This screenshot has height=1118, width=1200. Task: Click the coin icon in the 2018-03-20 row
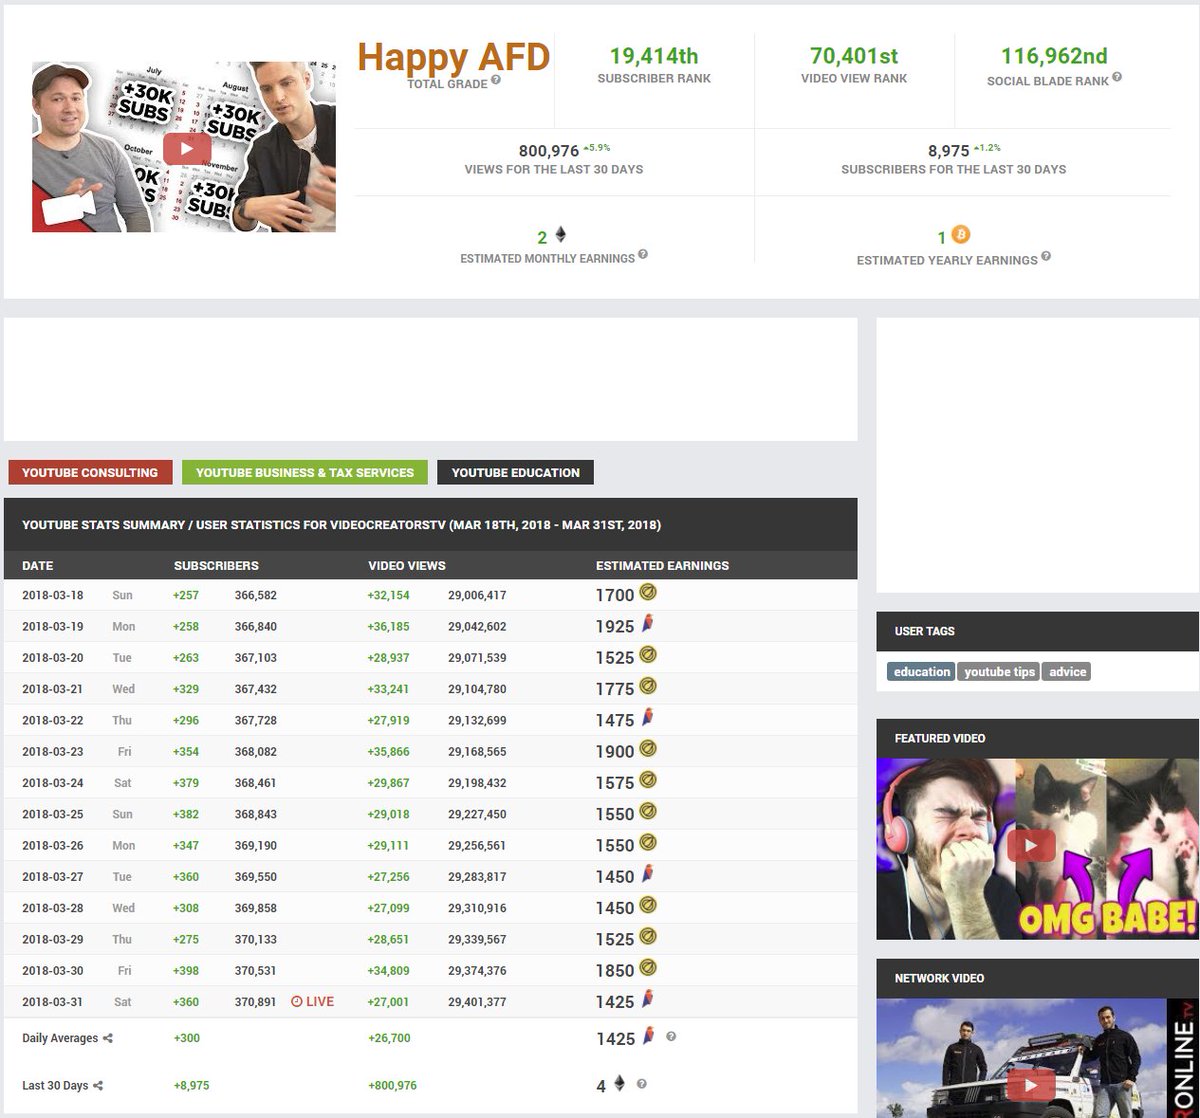648,655
